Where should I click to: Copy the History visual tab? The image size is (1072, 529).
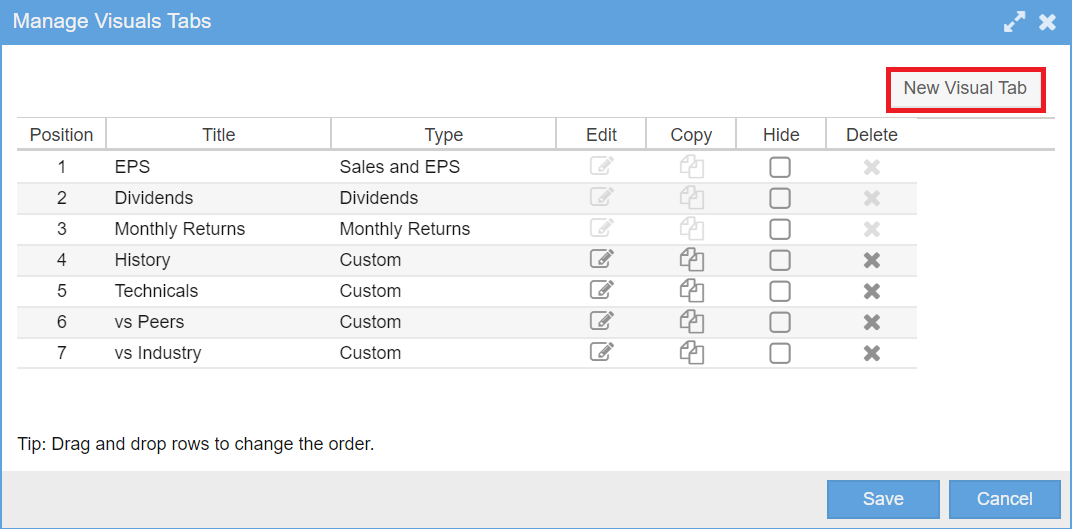pyautogui.click(x=692, y=260)
